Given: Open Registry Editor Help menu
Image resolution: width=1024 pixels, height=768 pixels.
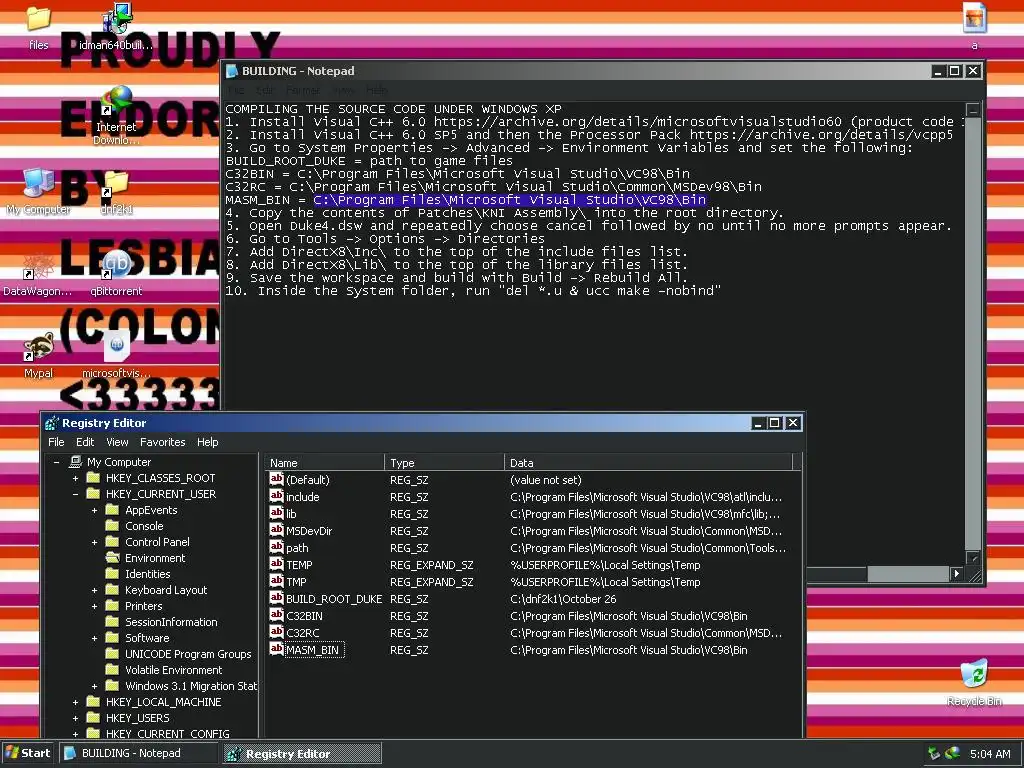Looking at the screenshot, I should tap(208, 442).
